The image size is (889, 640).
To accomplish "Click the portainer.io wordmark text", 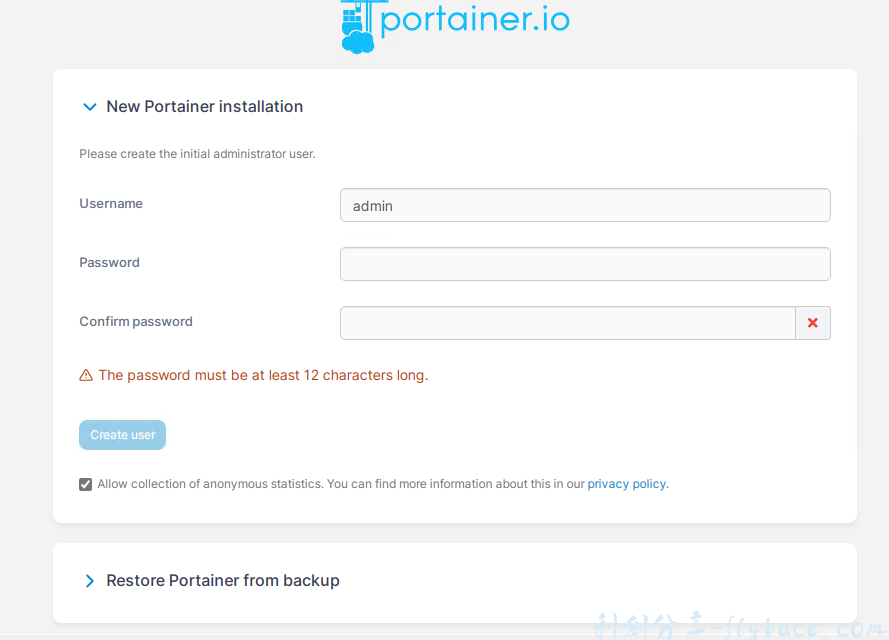I will pos(475,20).
